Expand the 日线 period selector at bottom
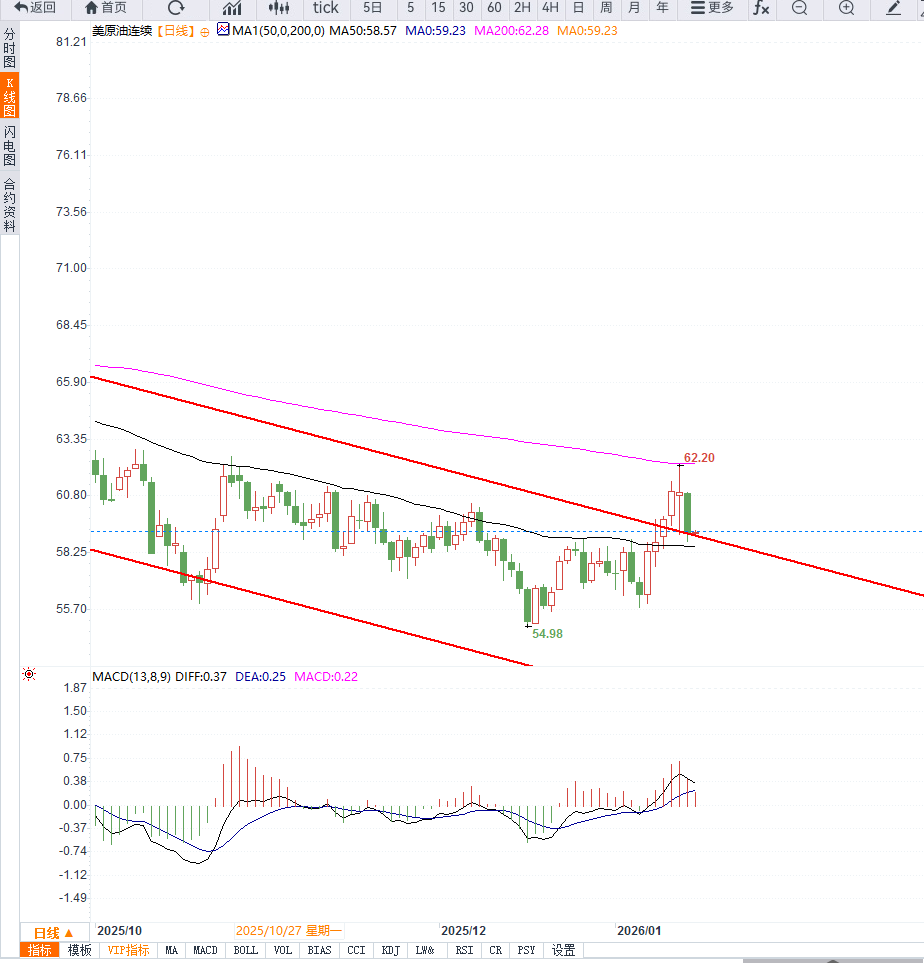The height and width of the screenshot is (963, 924). click(x=54, y=933)
